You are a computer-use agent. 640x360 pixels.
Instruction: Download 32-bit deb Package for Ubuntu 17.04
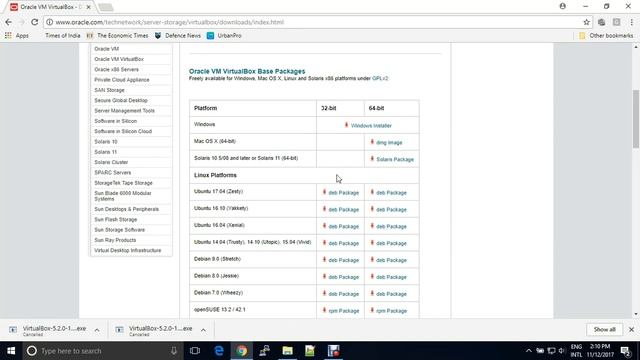tap(343, 193)
